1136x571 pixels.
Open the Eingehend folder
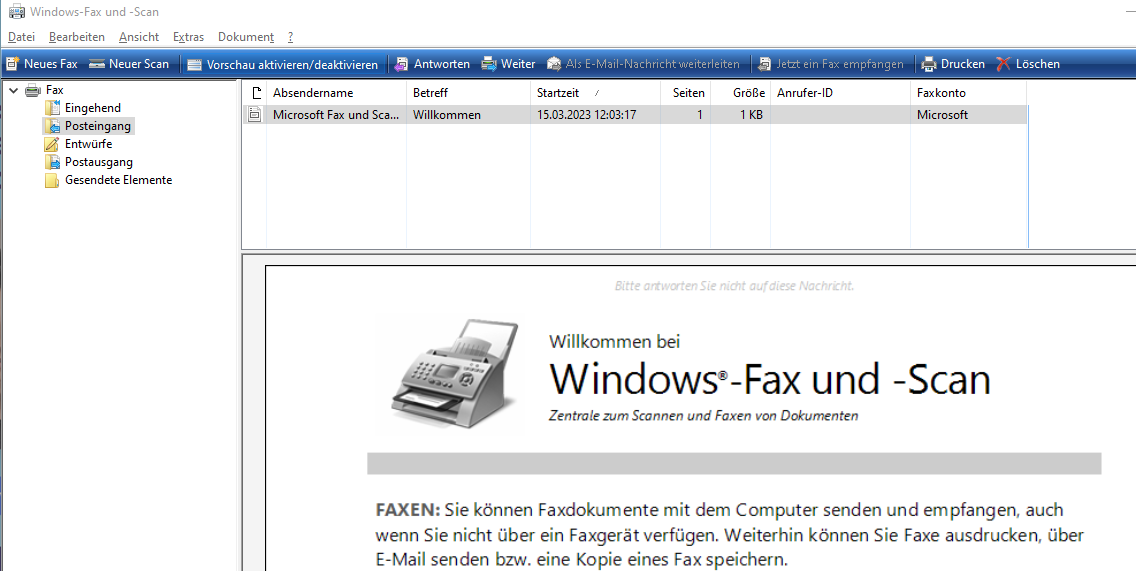93,108
